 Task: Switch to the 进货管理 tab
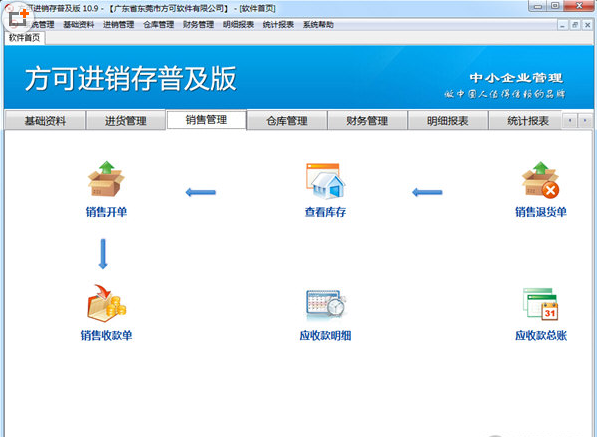coord(126,121)
